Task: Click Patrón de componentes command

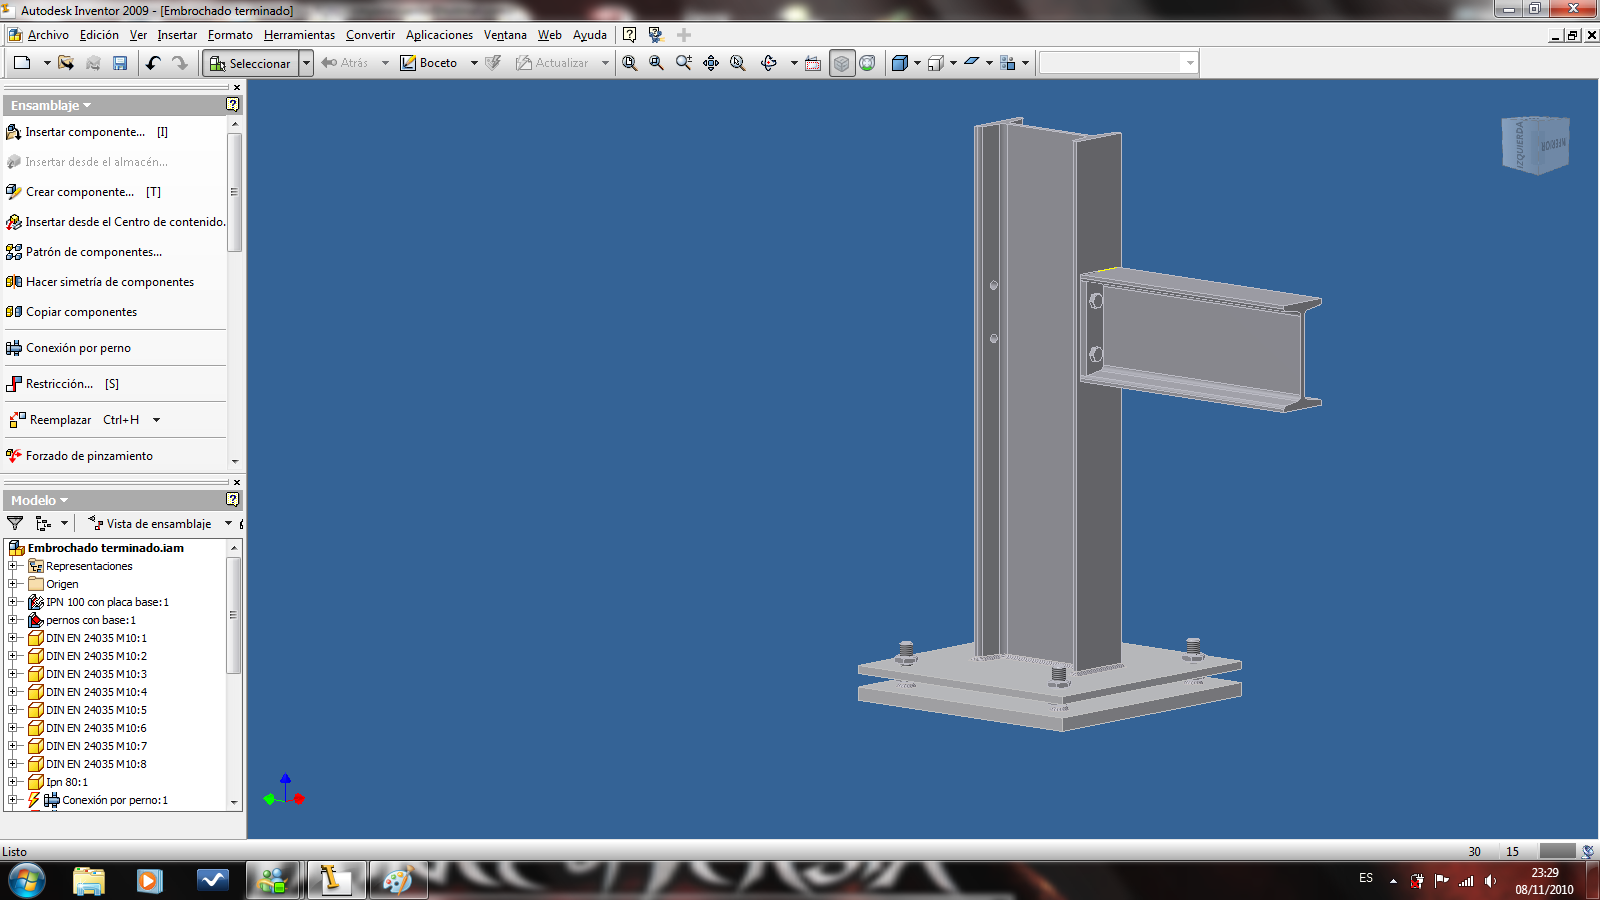Action: [x=84, y=252]
